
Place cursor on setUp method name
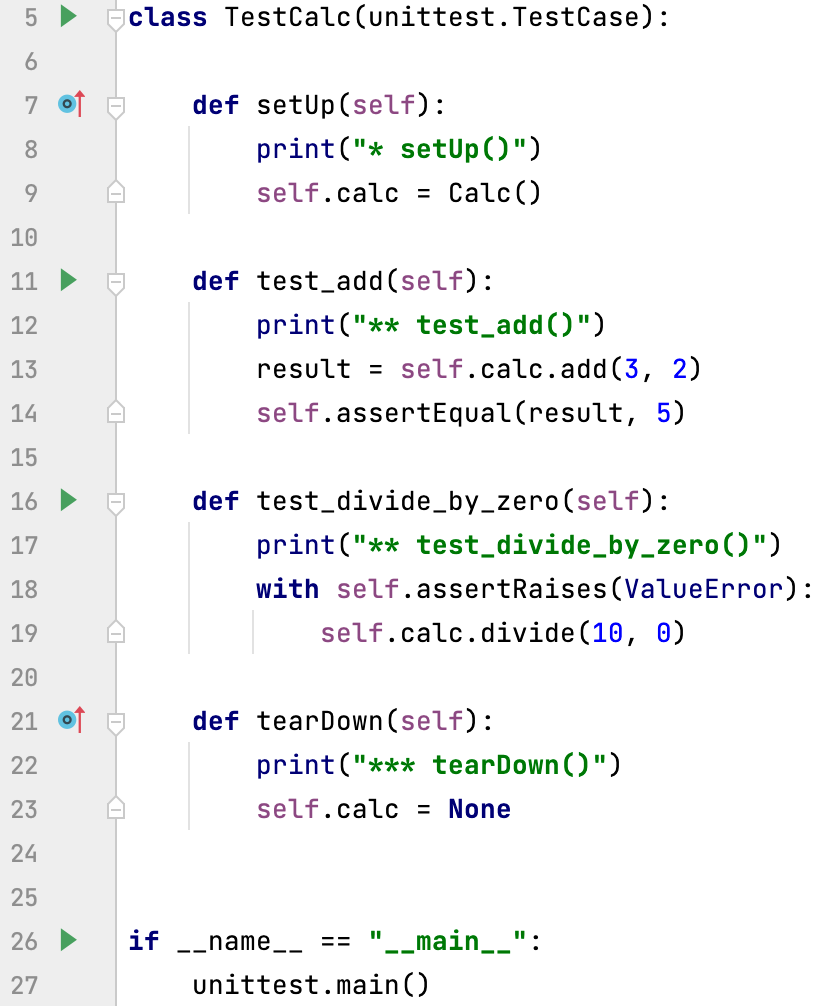296,105
